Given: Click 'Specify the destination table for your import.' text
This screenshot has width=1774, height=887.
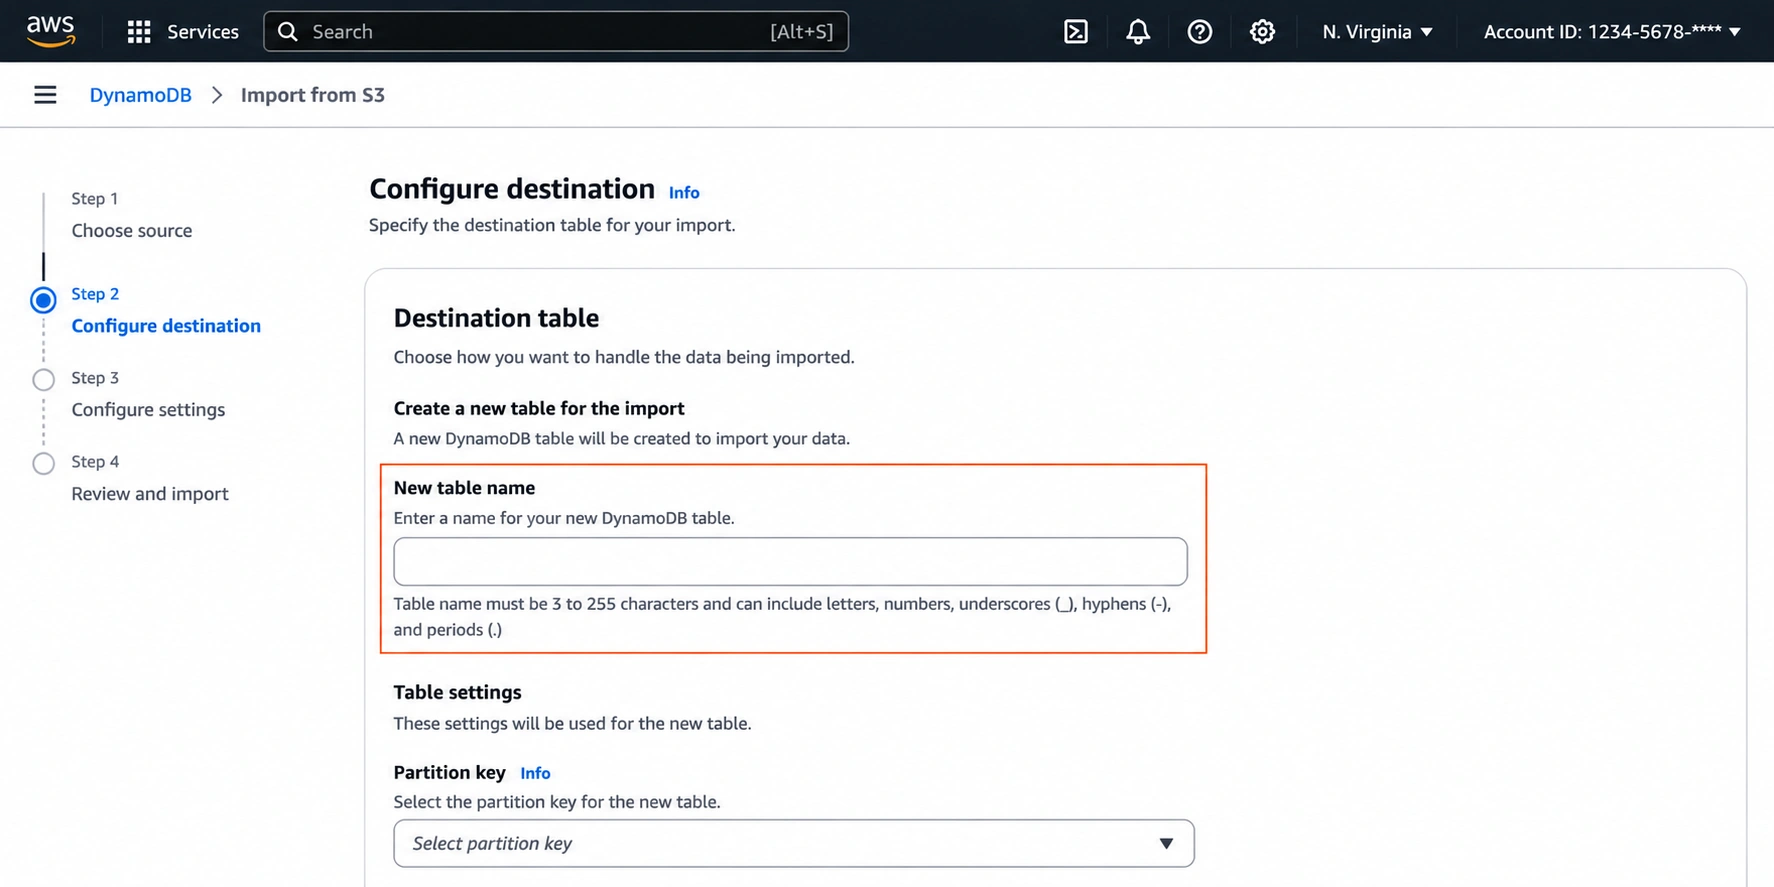Looking at the screenshot, I should tap(552, 225).
